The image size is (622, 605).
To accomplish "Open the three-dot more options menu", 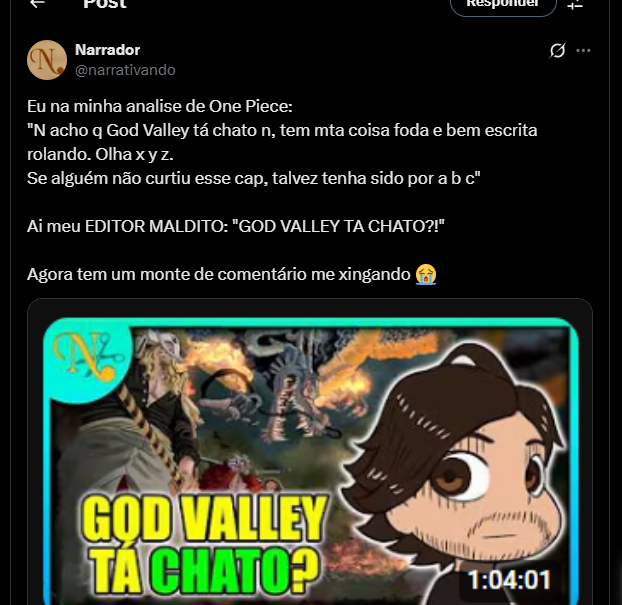I will tap(583, 50).
